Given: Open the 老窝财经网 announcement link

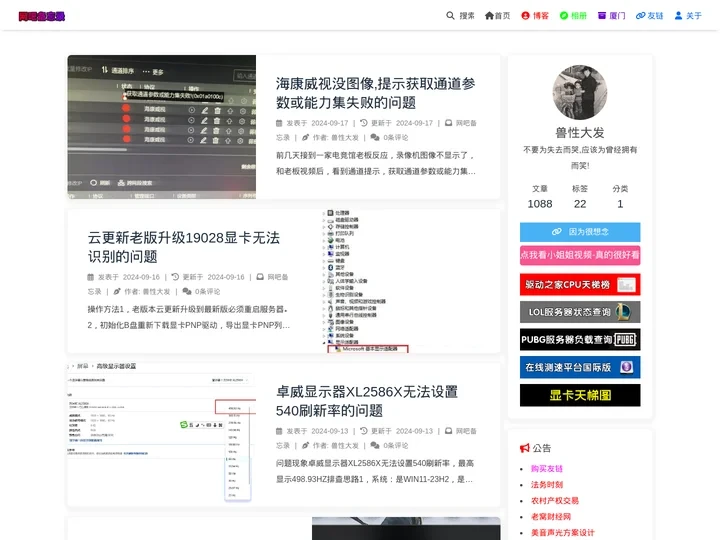Looking at the screenshot, I should coord(551,517).
